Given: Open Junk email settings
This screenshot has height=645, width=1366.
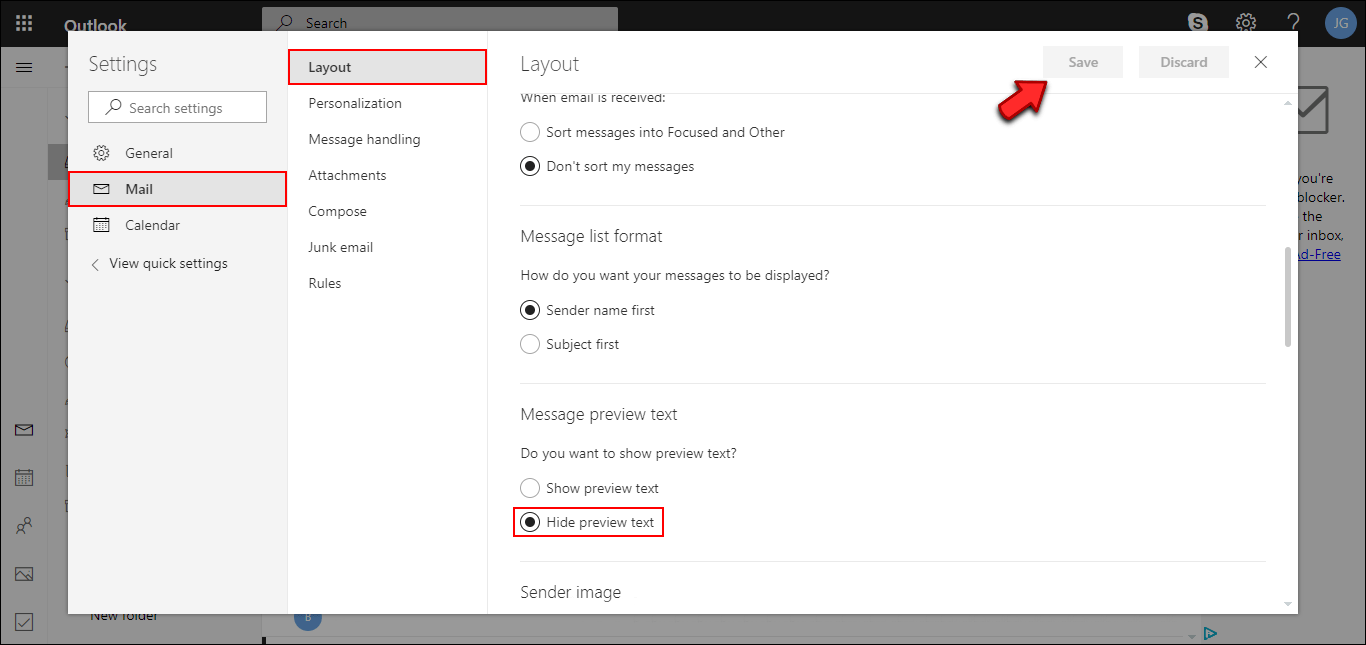Looking at the screenshot, I should click(387, 247).
